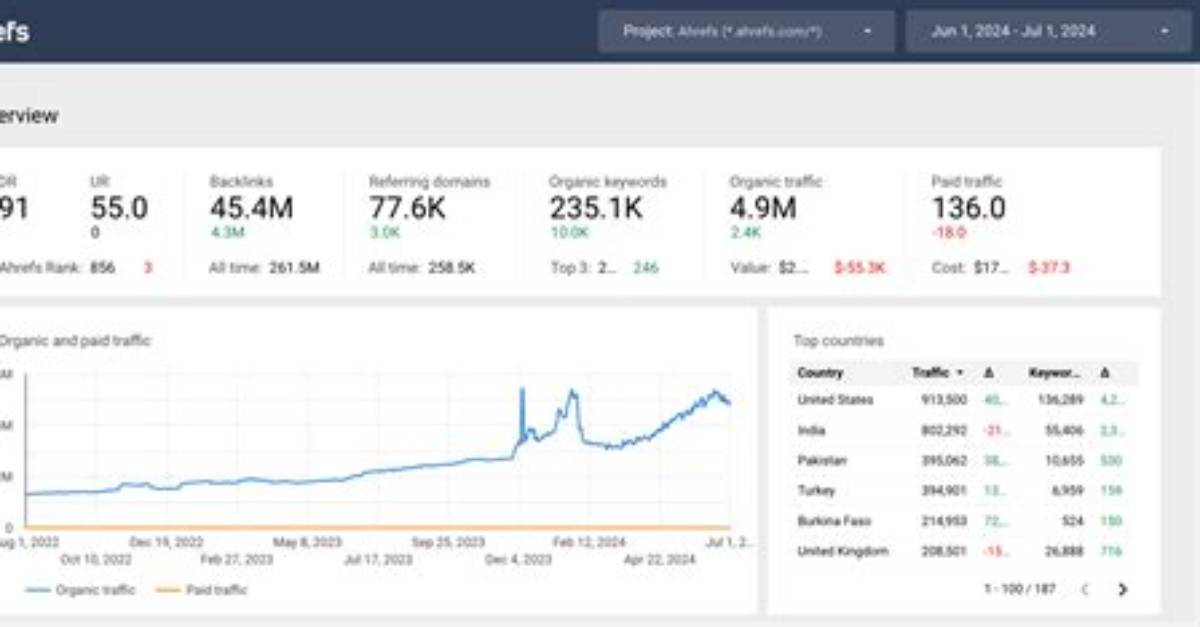The height and width of the screenshot is (627, 1200).
Task: Click the 802,292 traffic cell
Action: pos(942,431)
